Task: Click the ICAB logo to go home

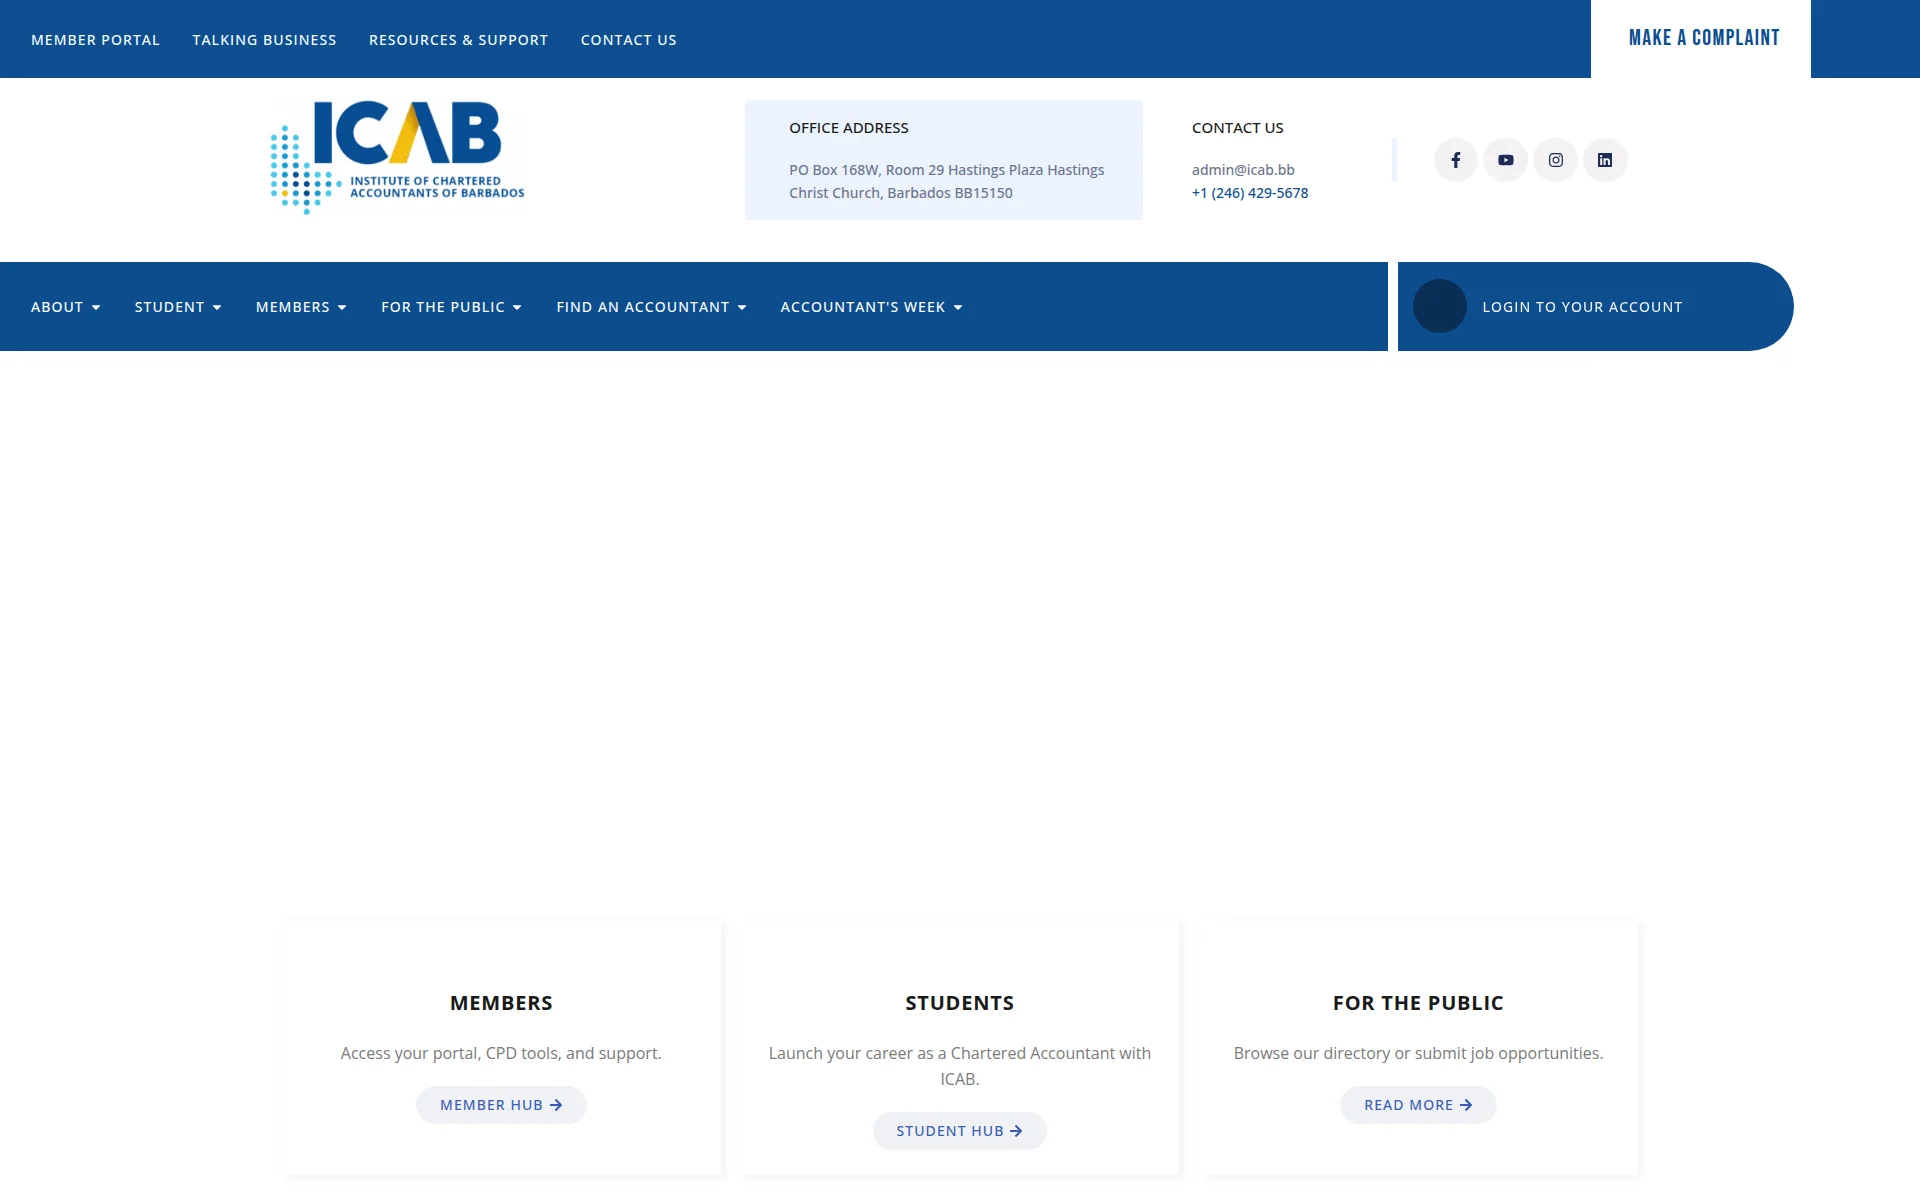Action: (x=397, y=157)
